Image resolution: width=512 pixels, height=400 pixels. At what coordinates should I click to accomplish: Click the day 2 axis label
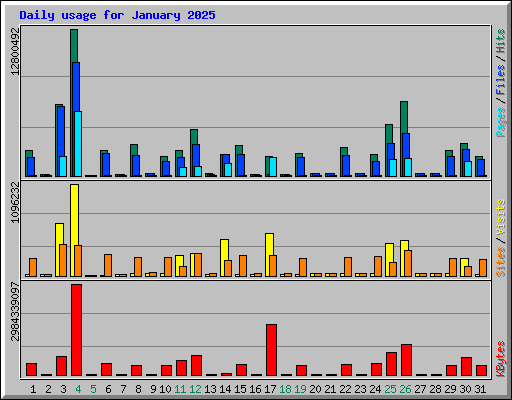tap(48, 389)
